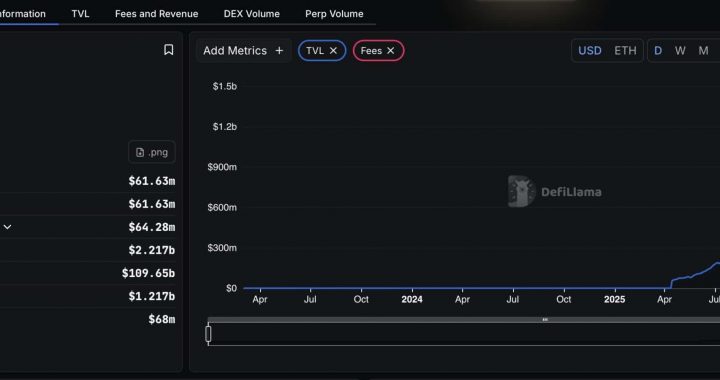Remove the TVL metric chip
The height and width of the screenshot is (380, 720).
(333, 50)
